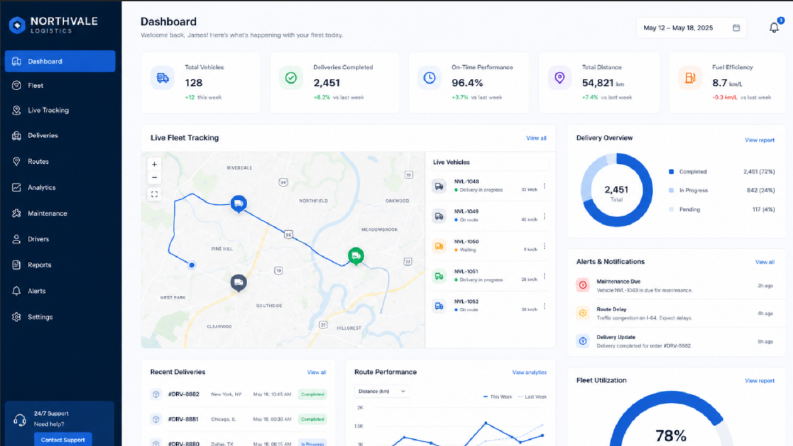793x446 pixels.
Task: Click the Route Delay alert title
Action: tap(611, 309)
